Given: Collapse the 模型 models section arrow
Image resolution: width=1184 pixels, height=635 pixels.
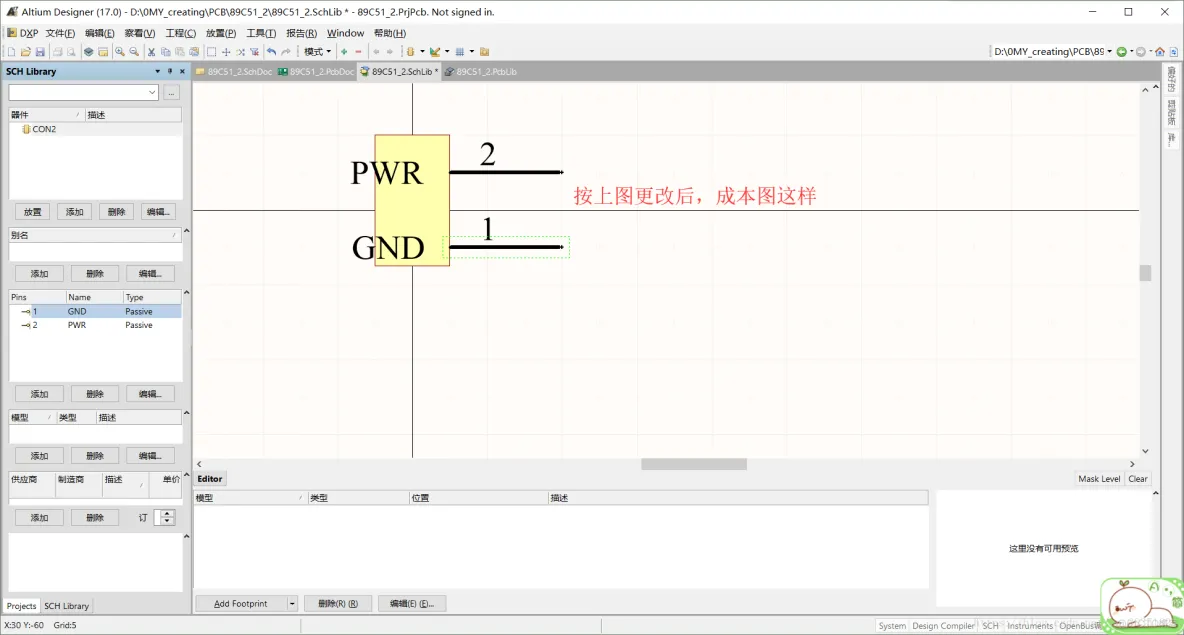Looking at the screenshot, I should pos(187,413).
